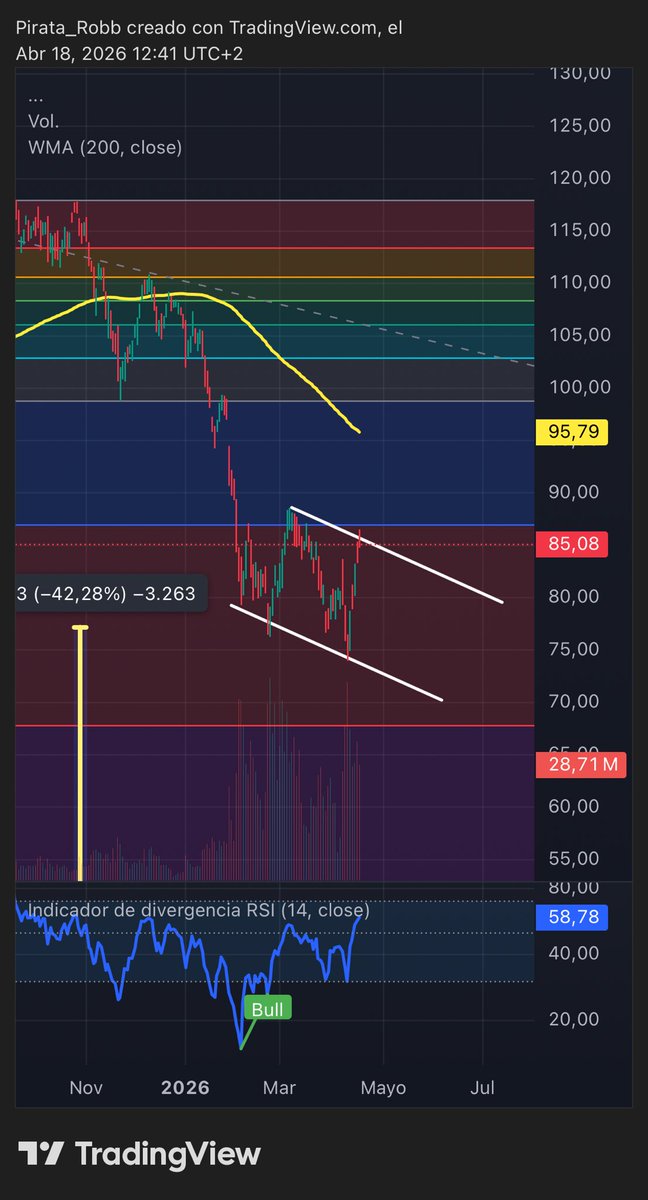Click the Mayo label on the time axis

pos(383,1087)
